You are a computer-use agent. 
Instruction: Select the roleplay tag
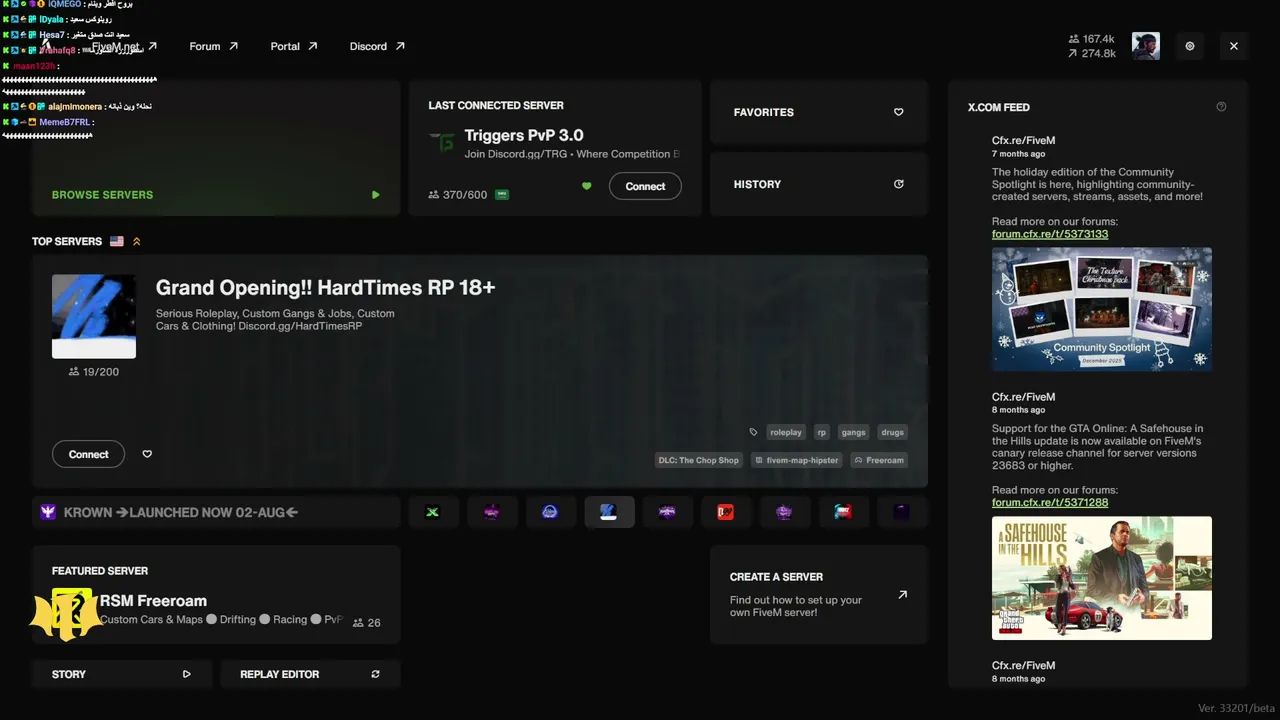pos(786,432)
